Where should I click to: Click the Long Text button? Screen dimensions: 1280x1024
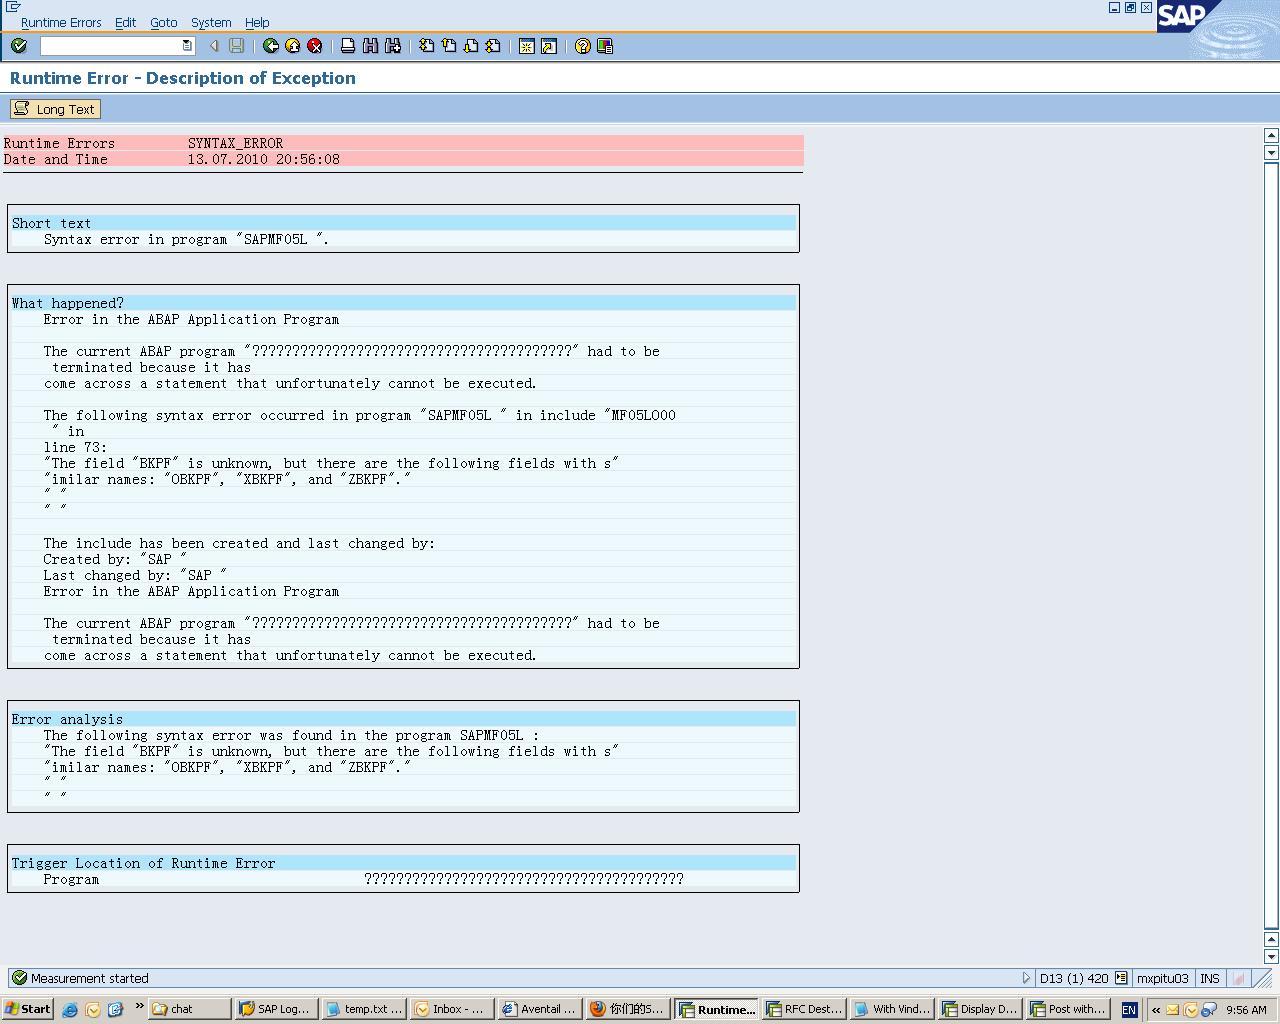(x=55, y=109)
